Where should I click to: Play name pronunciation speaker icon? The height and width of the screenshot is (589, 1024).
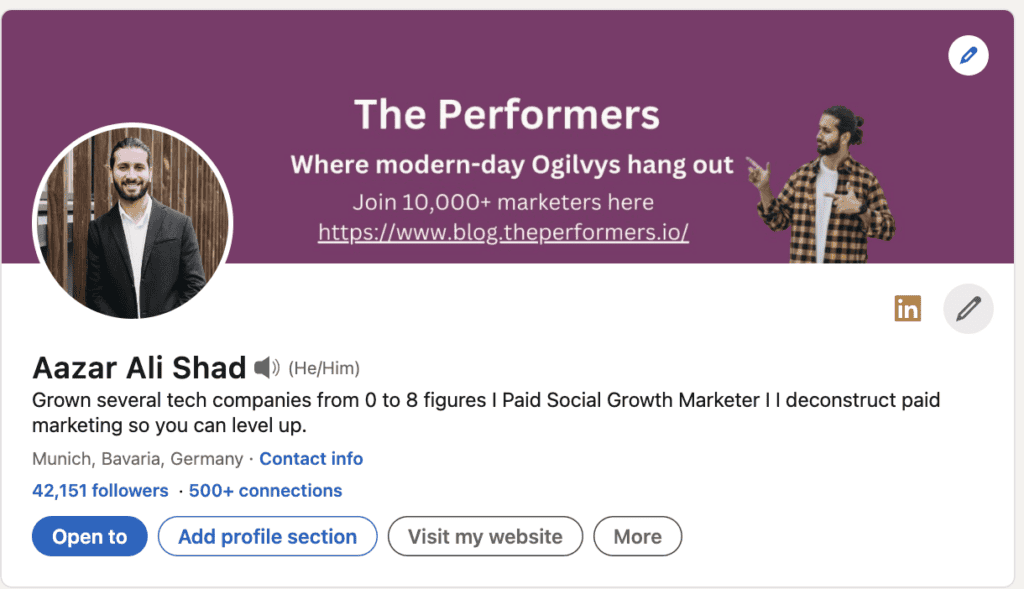[266, 368]
